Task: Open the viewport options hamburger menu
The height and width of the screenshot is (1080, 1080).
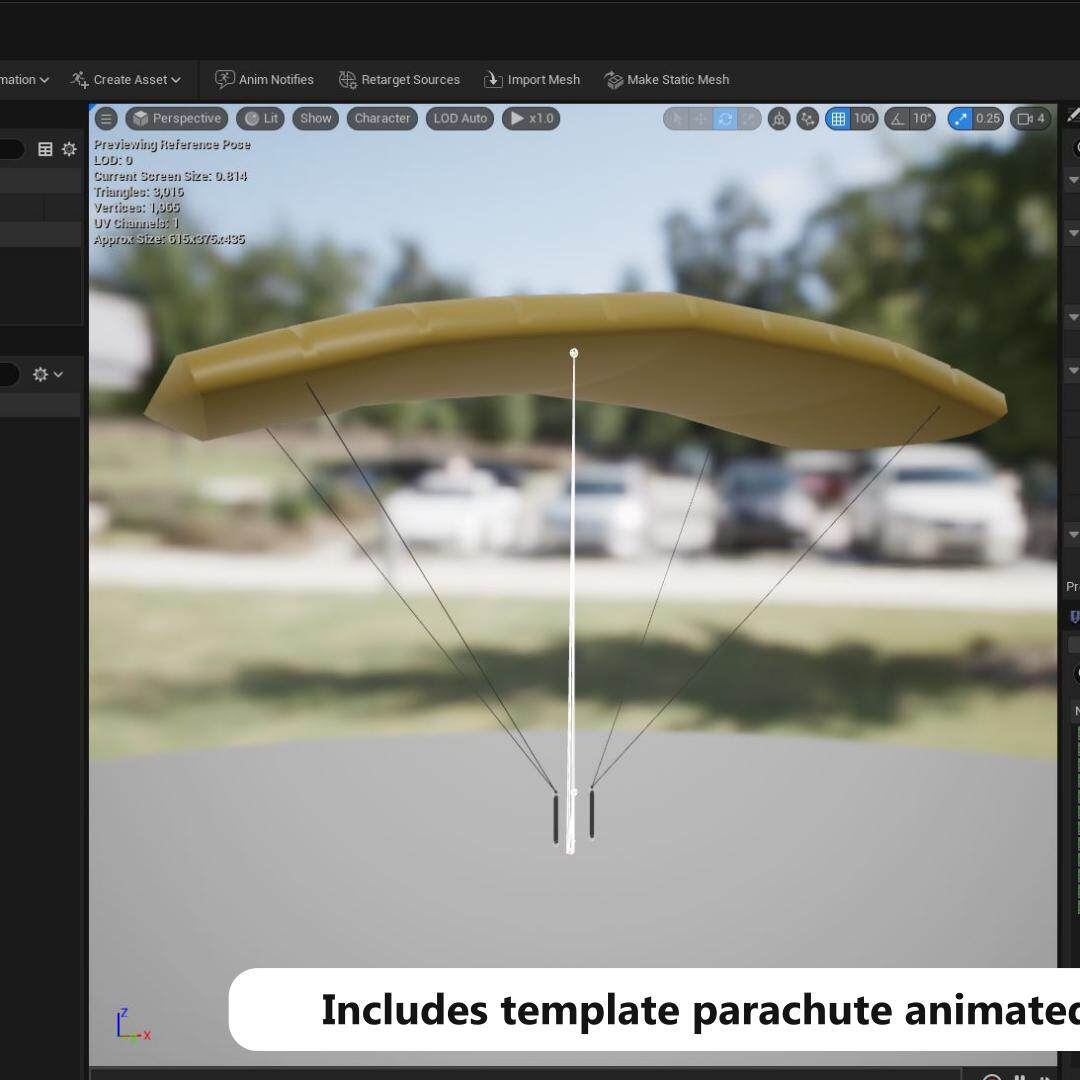Action: pos(105,118)
